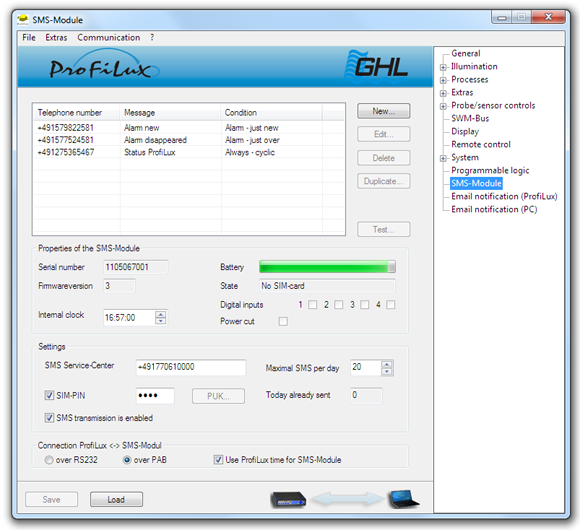Select the row +491275365467
580x530 pixels.
coord(189,152)
